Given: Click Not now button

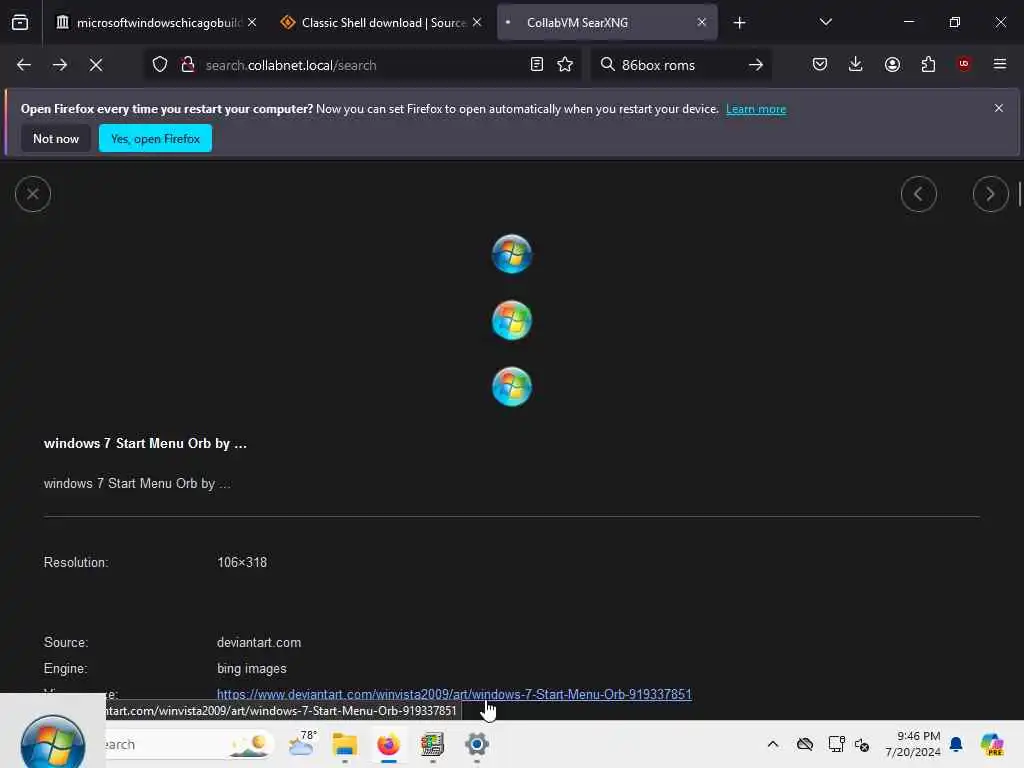Looking at the screenshot, I should (x=56, y=138).
